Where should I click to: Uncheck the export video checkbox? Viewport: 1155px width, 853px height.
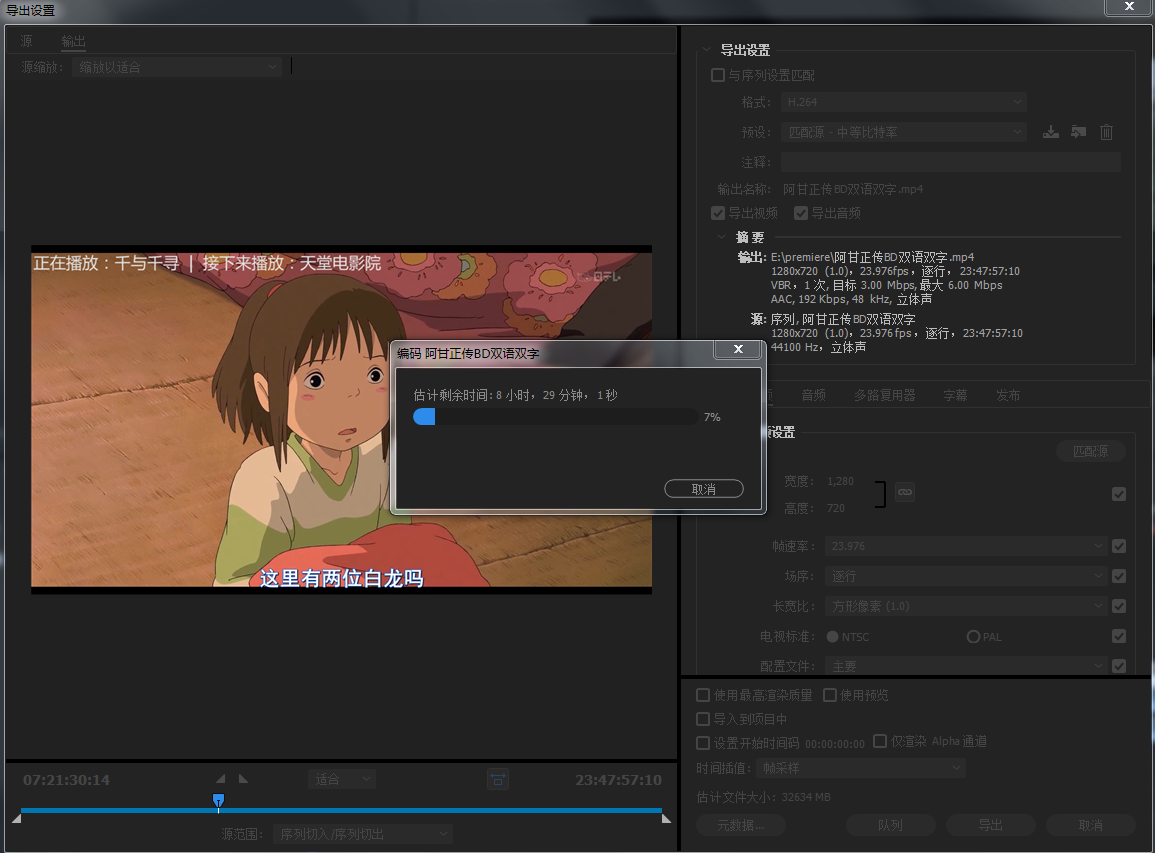(717, 213)
